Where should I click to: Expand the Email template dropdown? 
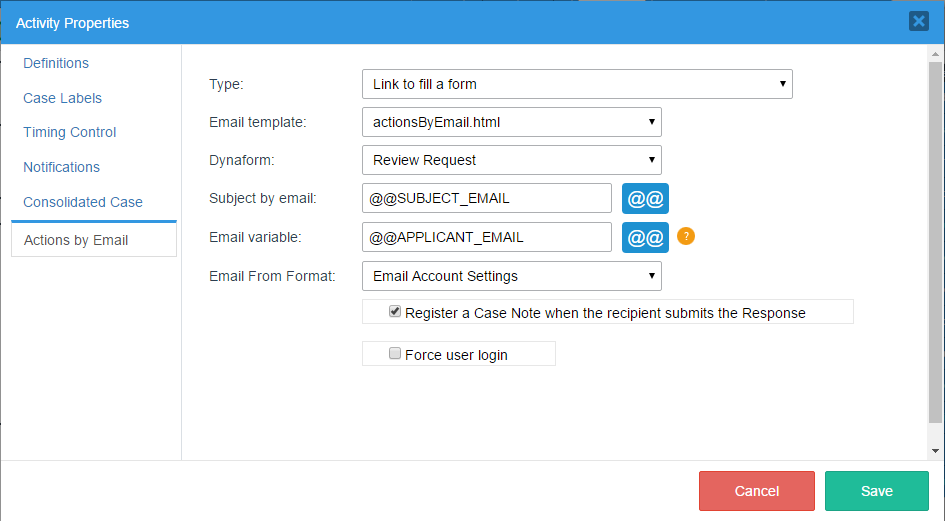click(x=511, y=123)
